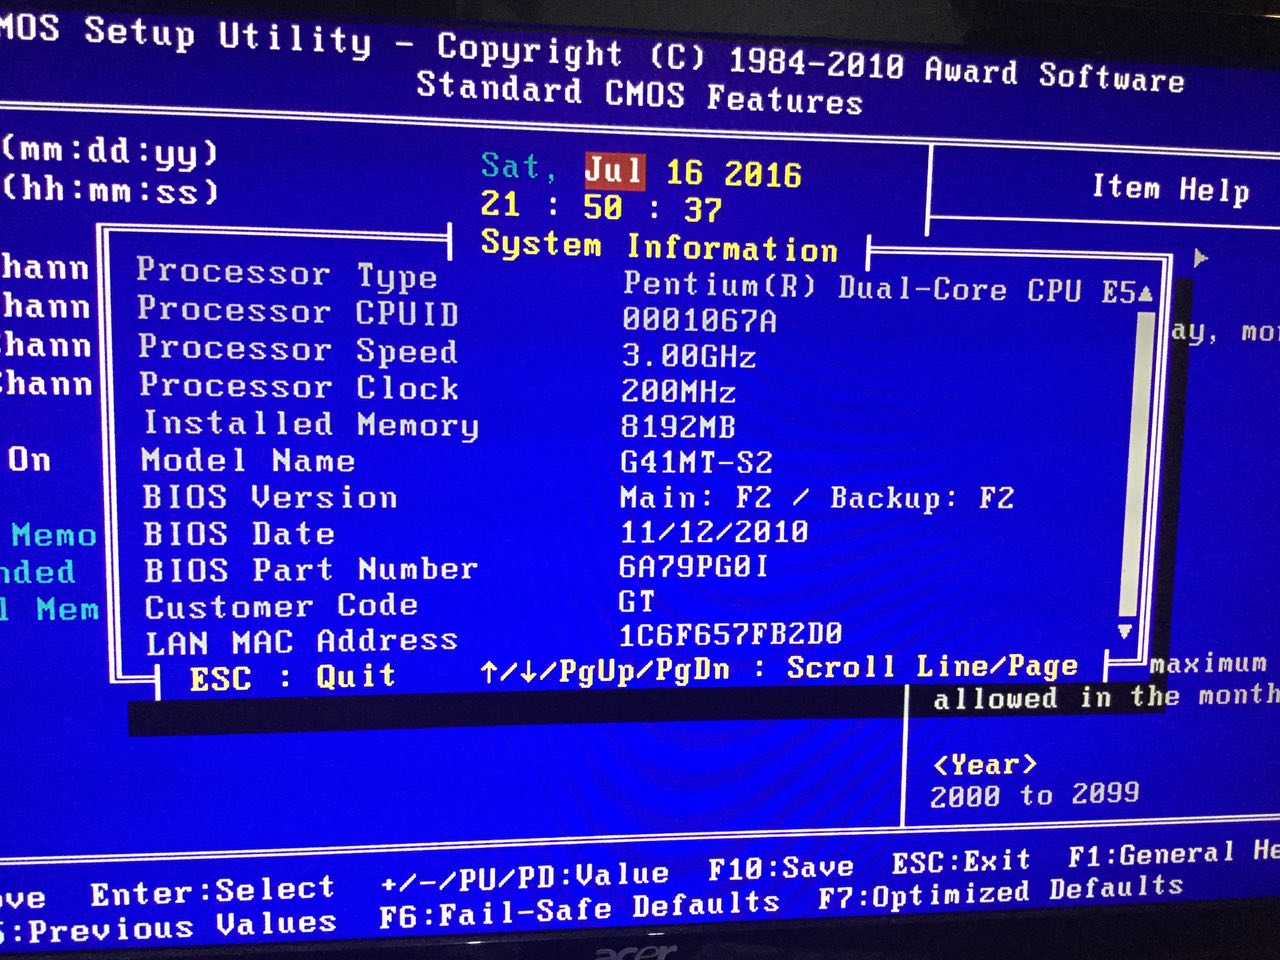Select the hour field 21
Viewport: 1280px width, 960px height.
point(500,204)
